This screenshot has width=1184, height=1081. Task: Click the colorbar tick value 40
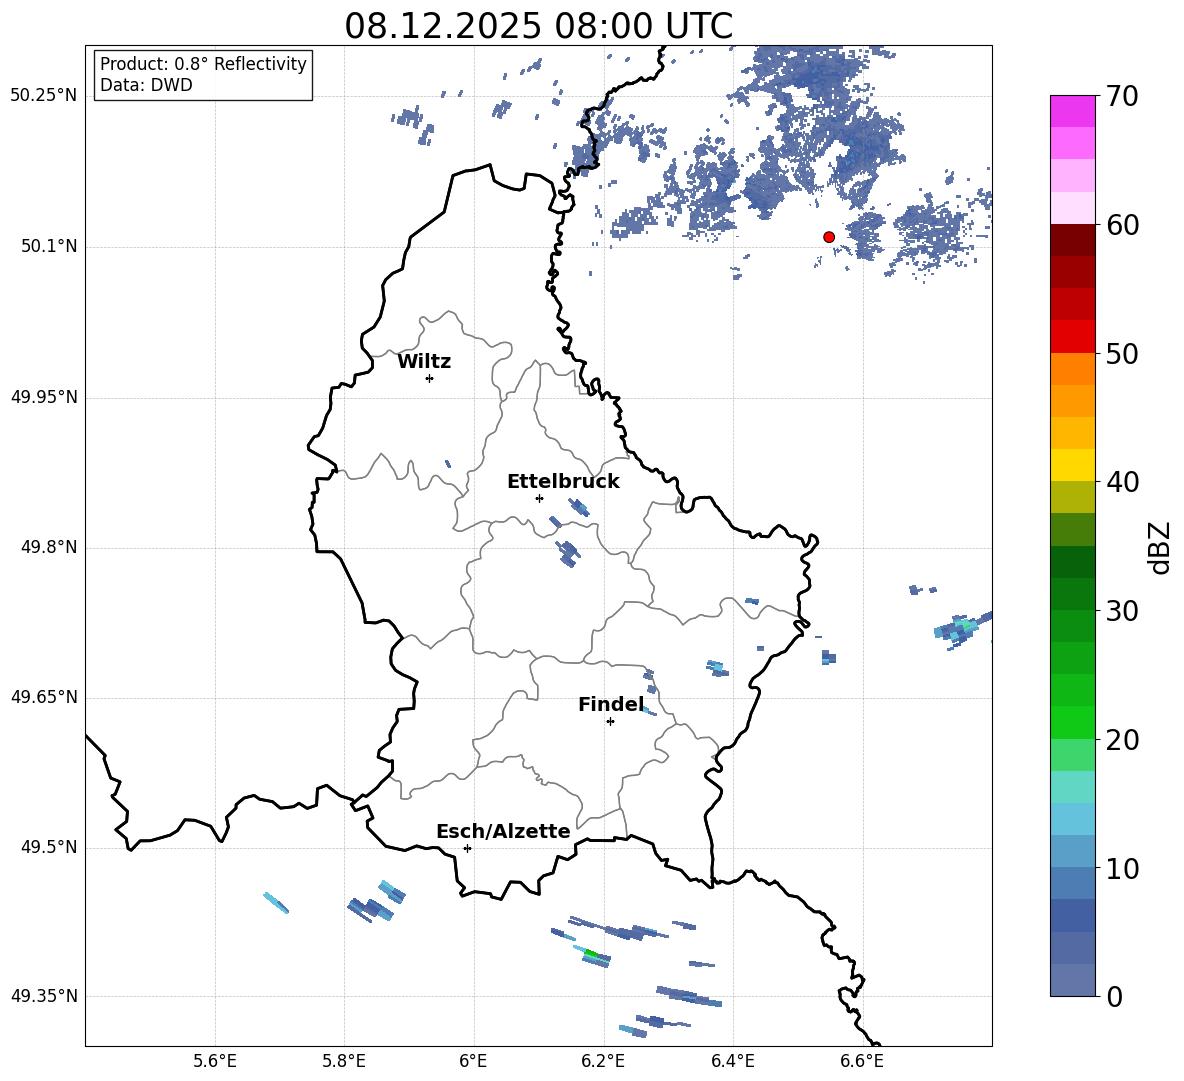point(1122,482)
